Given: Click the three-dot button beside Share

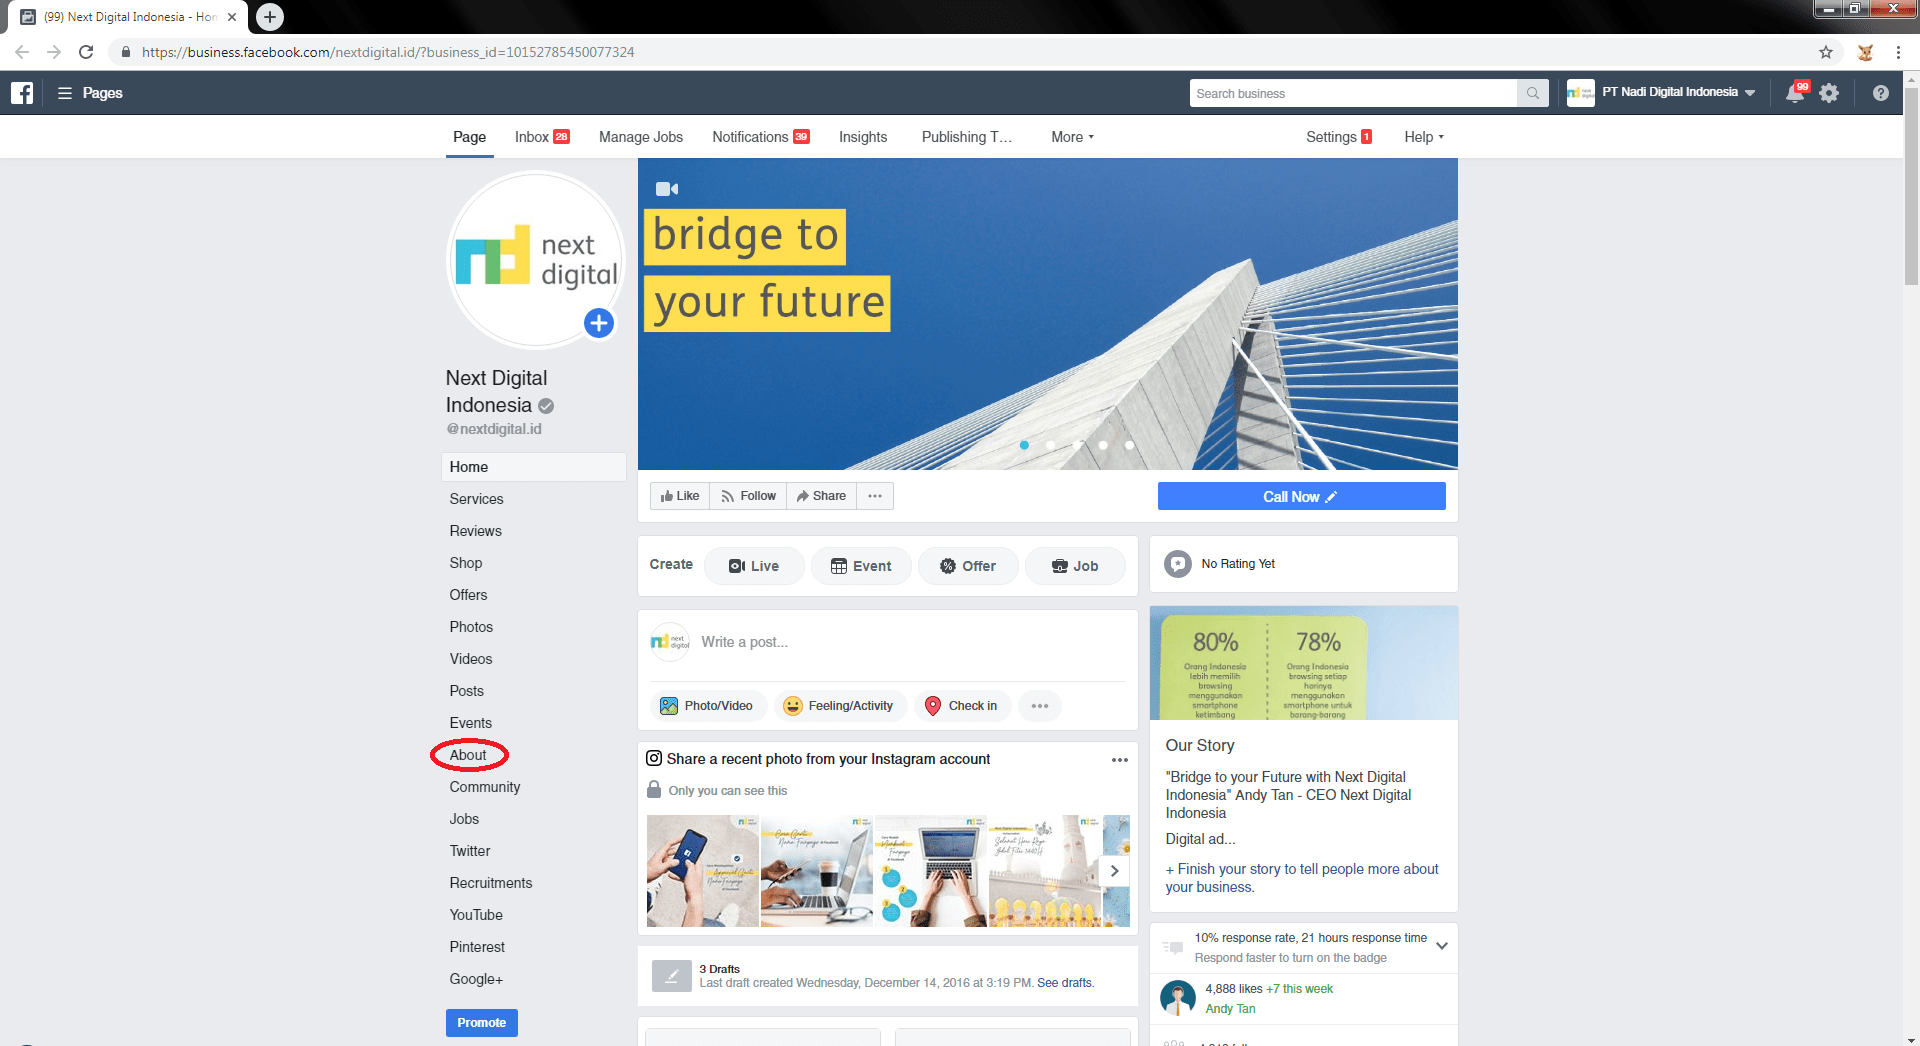Looking at the screenshot, I should (x=875, y=496).
